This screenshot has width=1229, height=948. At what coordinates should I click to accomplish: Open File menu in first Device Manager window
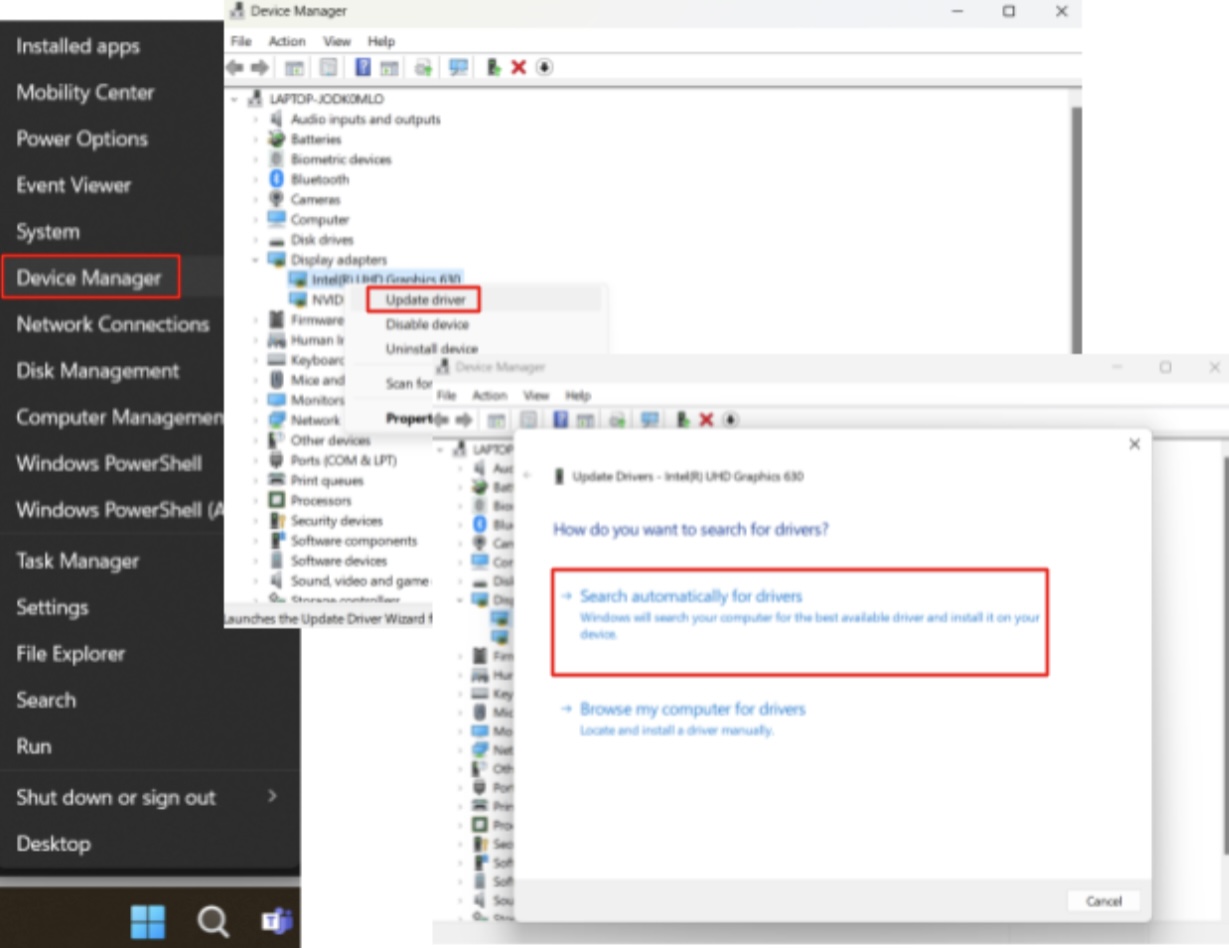(241, 41)
